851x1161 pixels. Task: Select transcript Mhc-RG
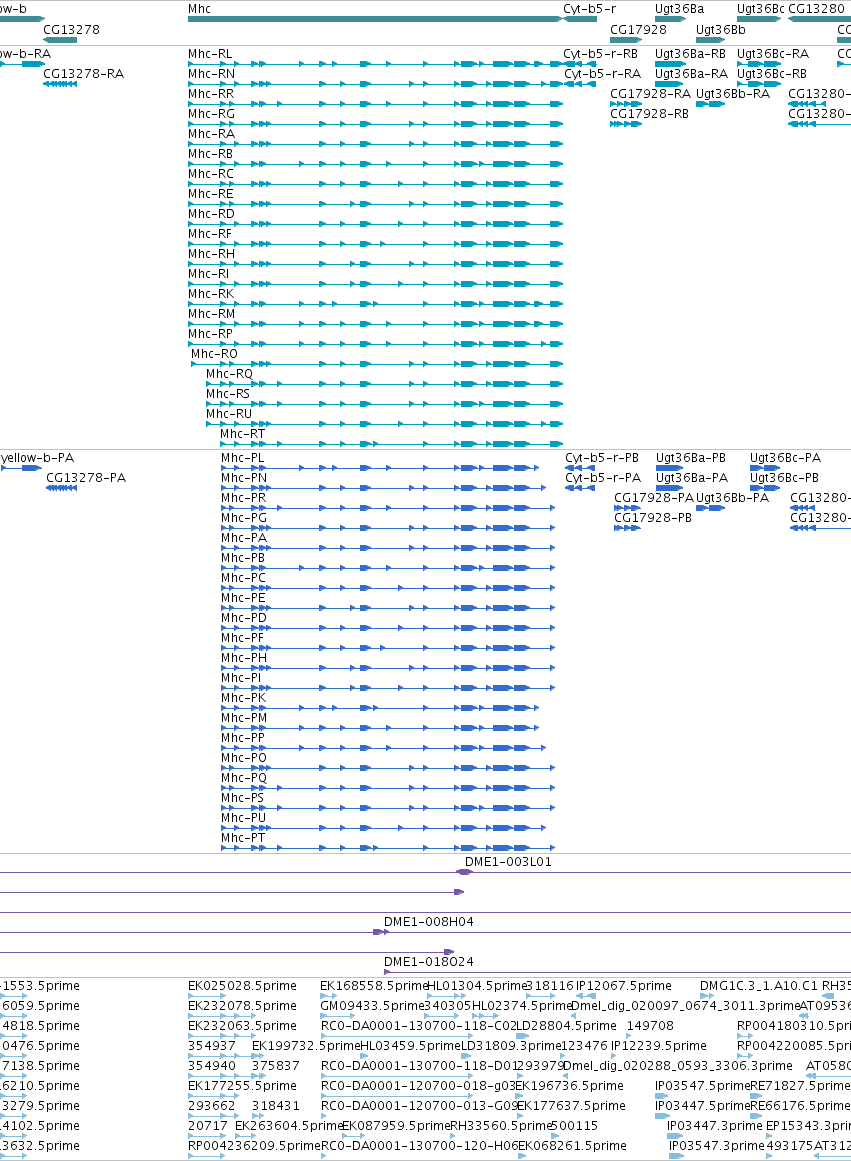[x=211, y=114]
